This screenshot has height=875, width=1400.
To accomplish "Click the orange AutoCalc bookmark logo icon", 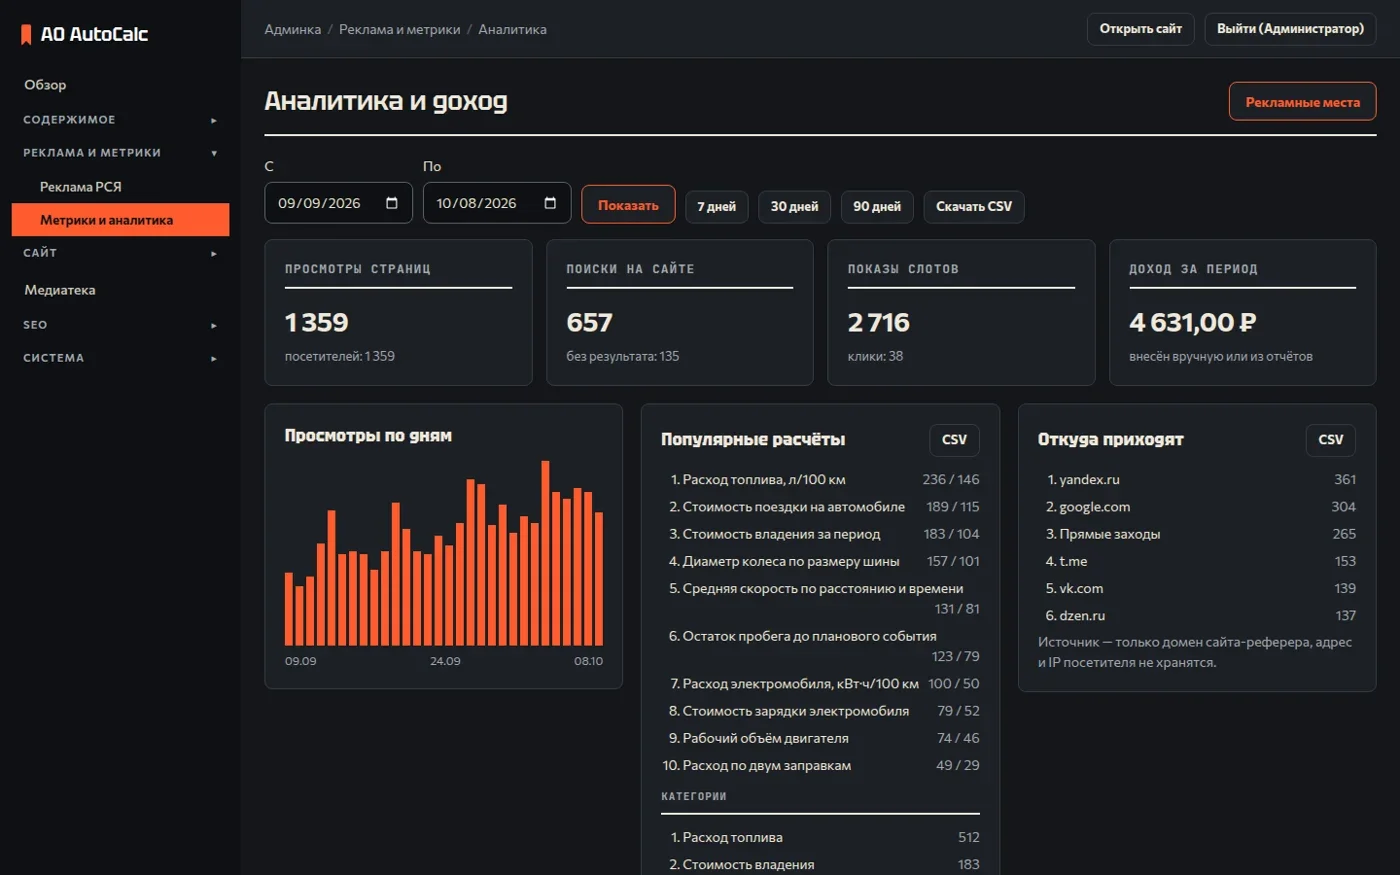I will (x=26, y=34).
